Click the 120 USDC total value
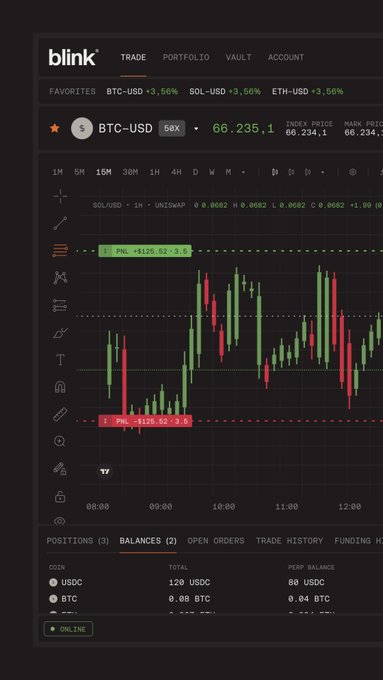The height and width of the screenshot is (680, 383). point(189,582)
